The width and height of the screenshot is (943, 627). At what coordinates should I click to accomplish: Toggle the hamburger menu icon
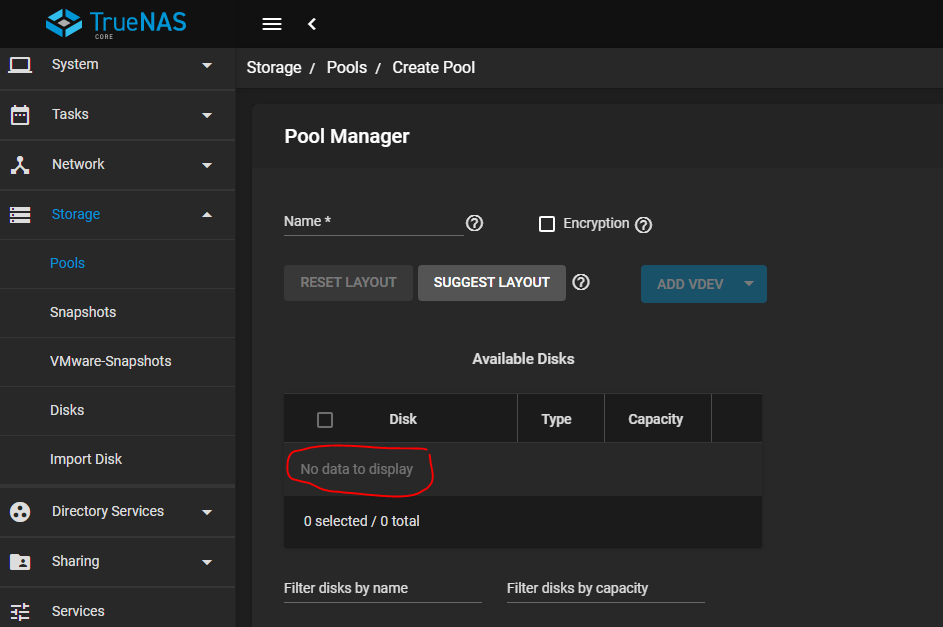(x=271, y=24)
